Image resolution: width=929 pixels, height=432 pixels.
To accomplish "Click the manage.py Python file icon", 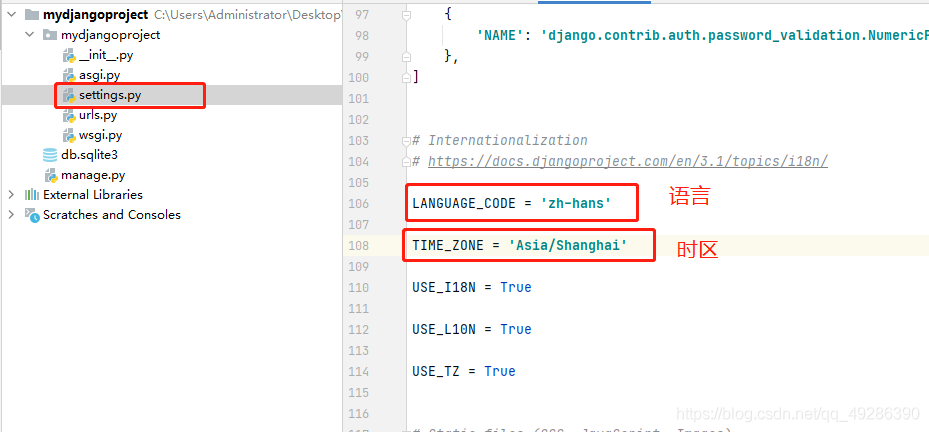I will (x=52, y=175).
